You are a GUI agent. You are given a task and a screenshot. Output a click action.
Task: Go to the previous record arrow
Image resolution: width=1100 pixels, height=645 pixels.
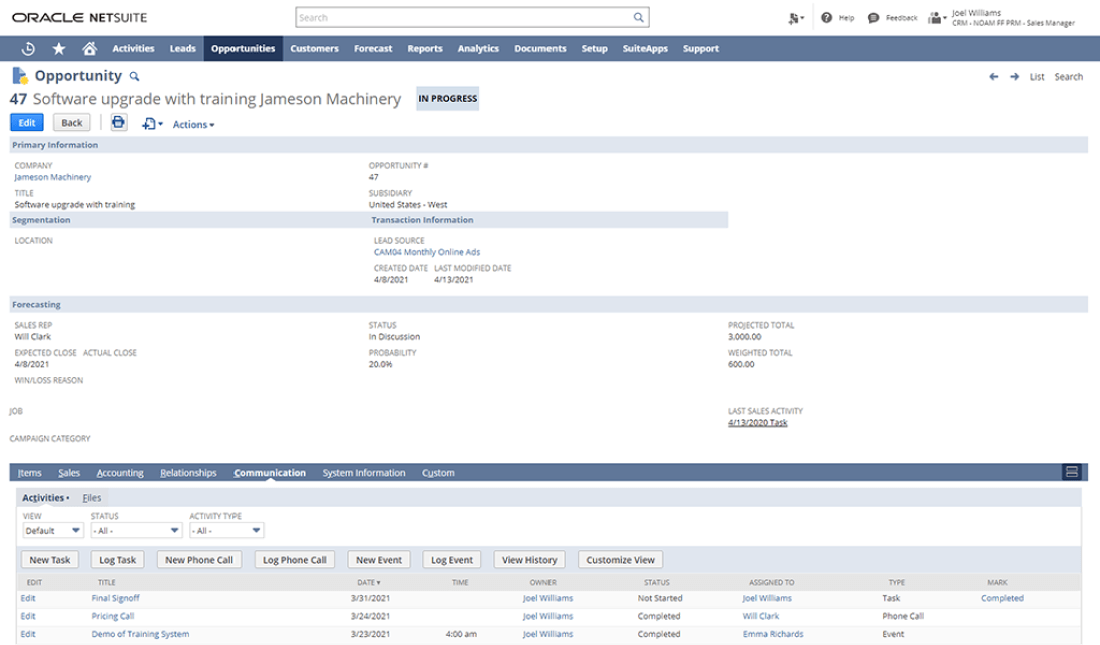click(x=994, y=77)
